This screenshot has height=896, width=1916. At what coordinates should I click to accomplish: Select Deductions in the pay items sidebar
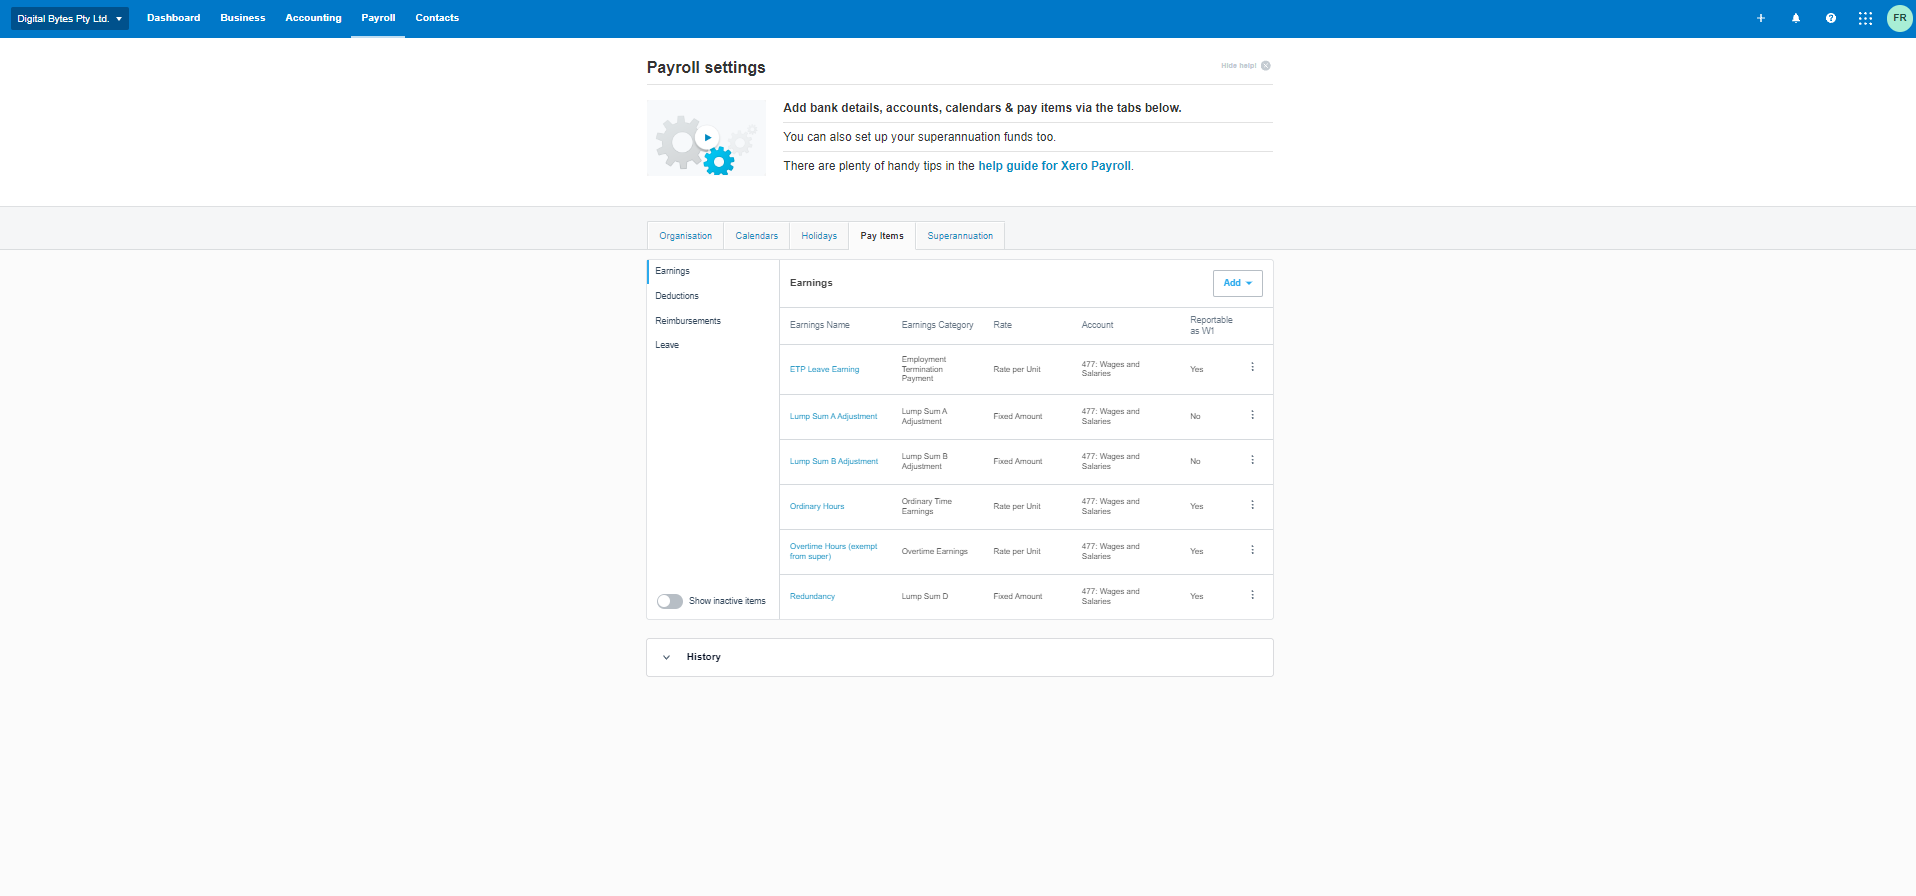677,296
